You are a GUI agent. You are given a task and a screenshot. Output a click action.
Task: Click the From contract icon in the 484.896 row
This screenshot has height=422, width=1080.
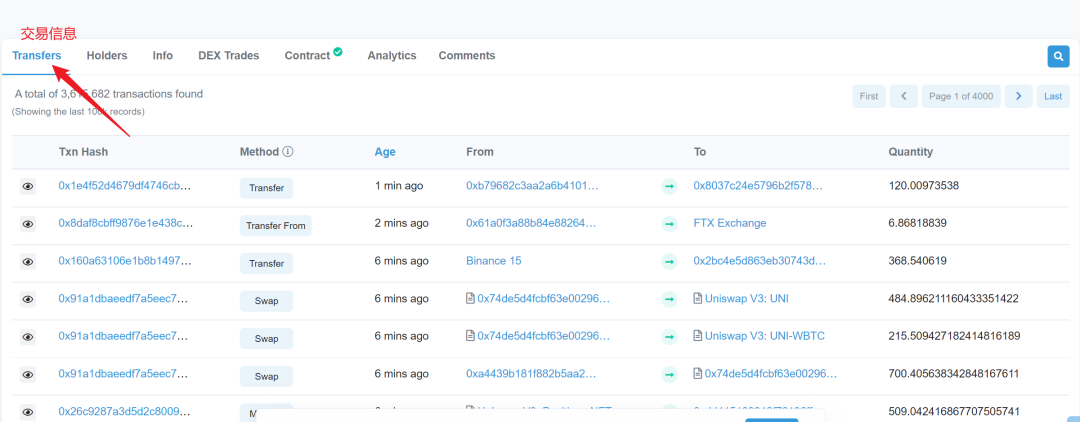pos(470,299)
